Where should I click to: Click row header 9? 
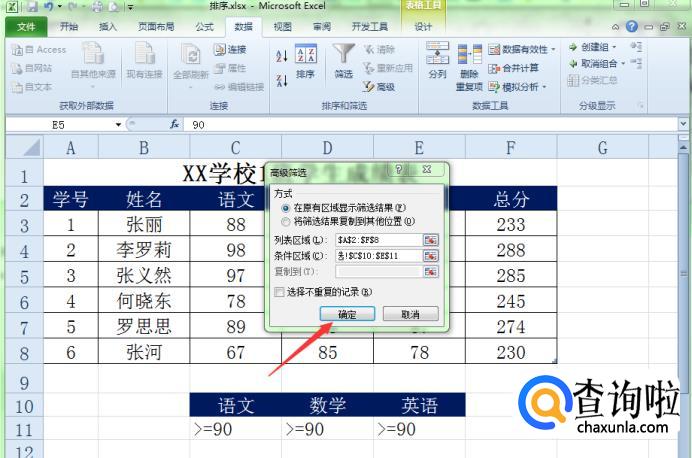[24, 383]
